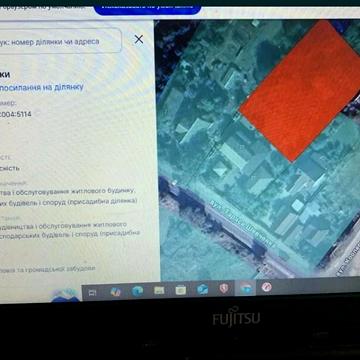This screenshot has width=360, height=360.
Task: Open the blue app icon left of the shield
Action: click(202, 289)
